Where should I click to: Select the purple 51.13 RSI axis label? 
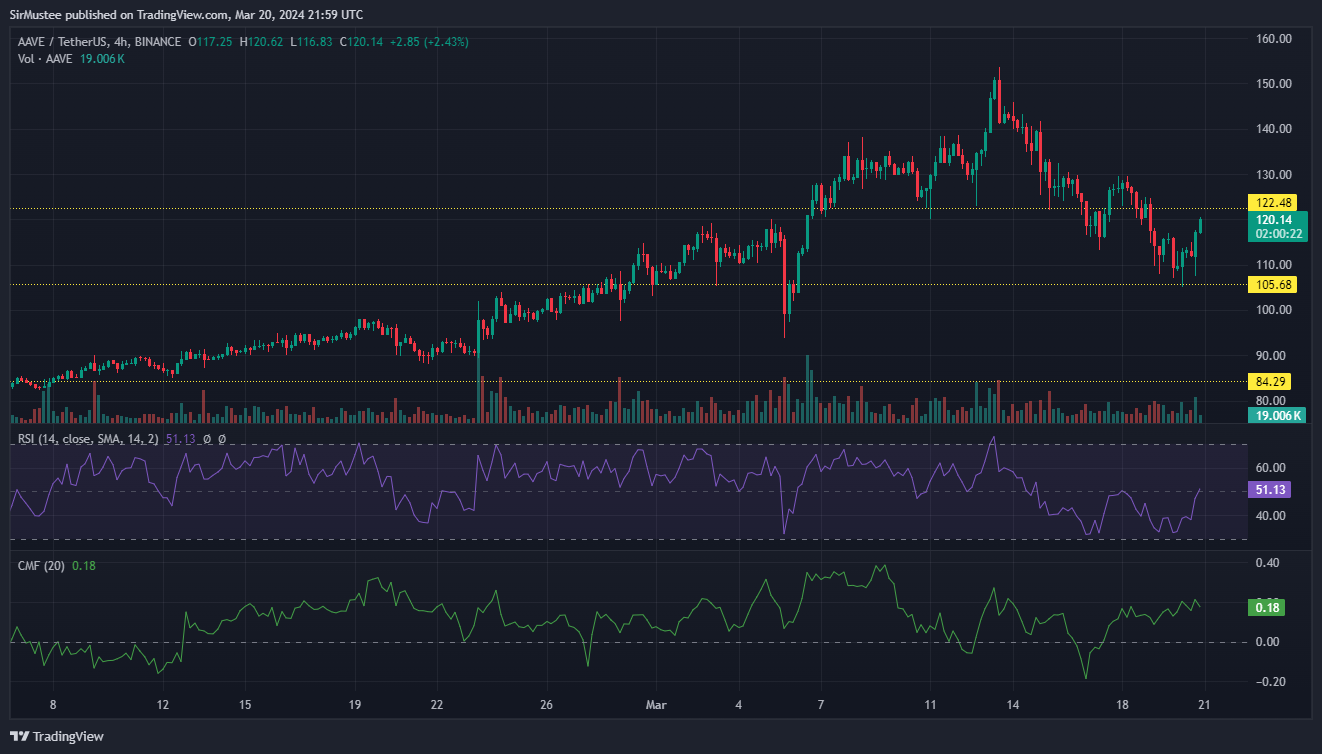1276,490
